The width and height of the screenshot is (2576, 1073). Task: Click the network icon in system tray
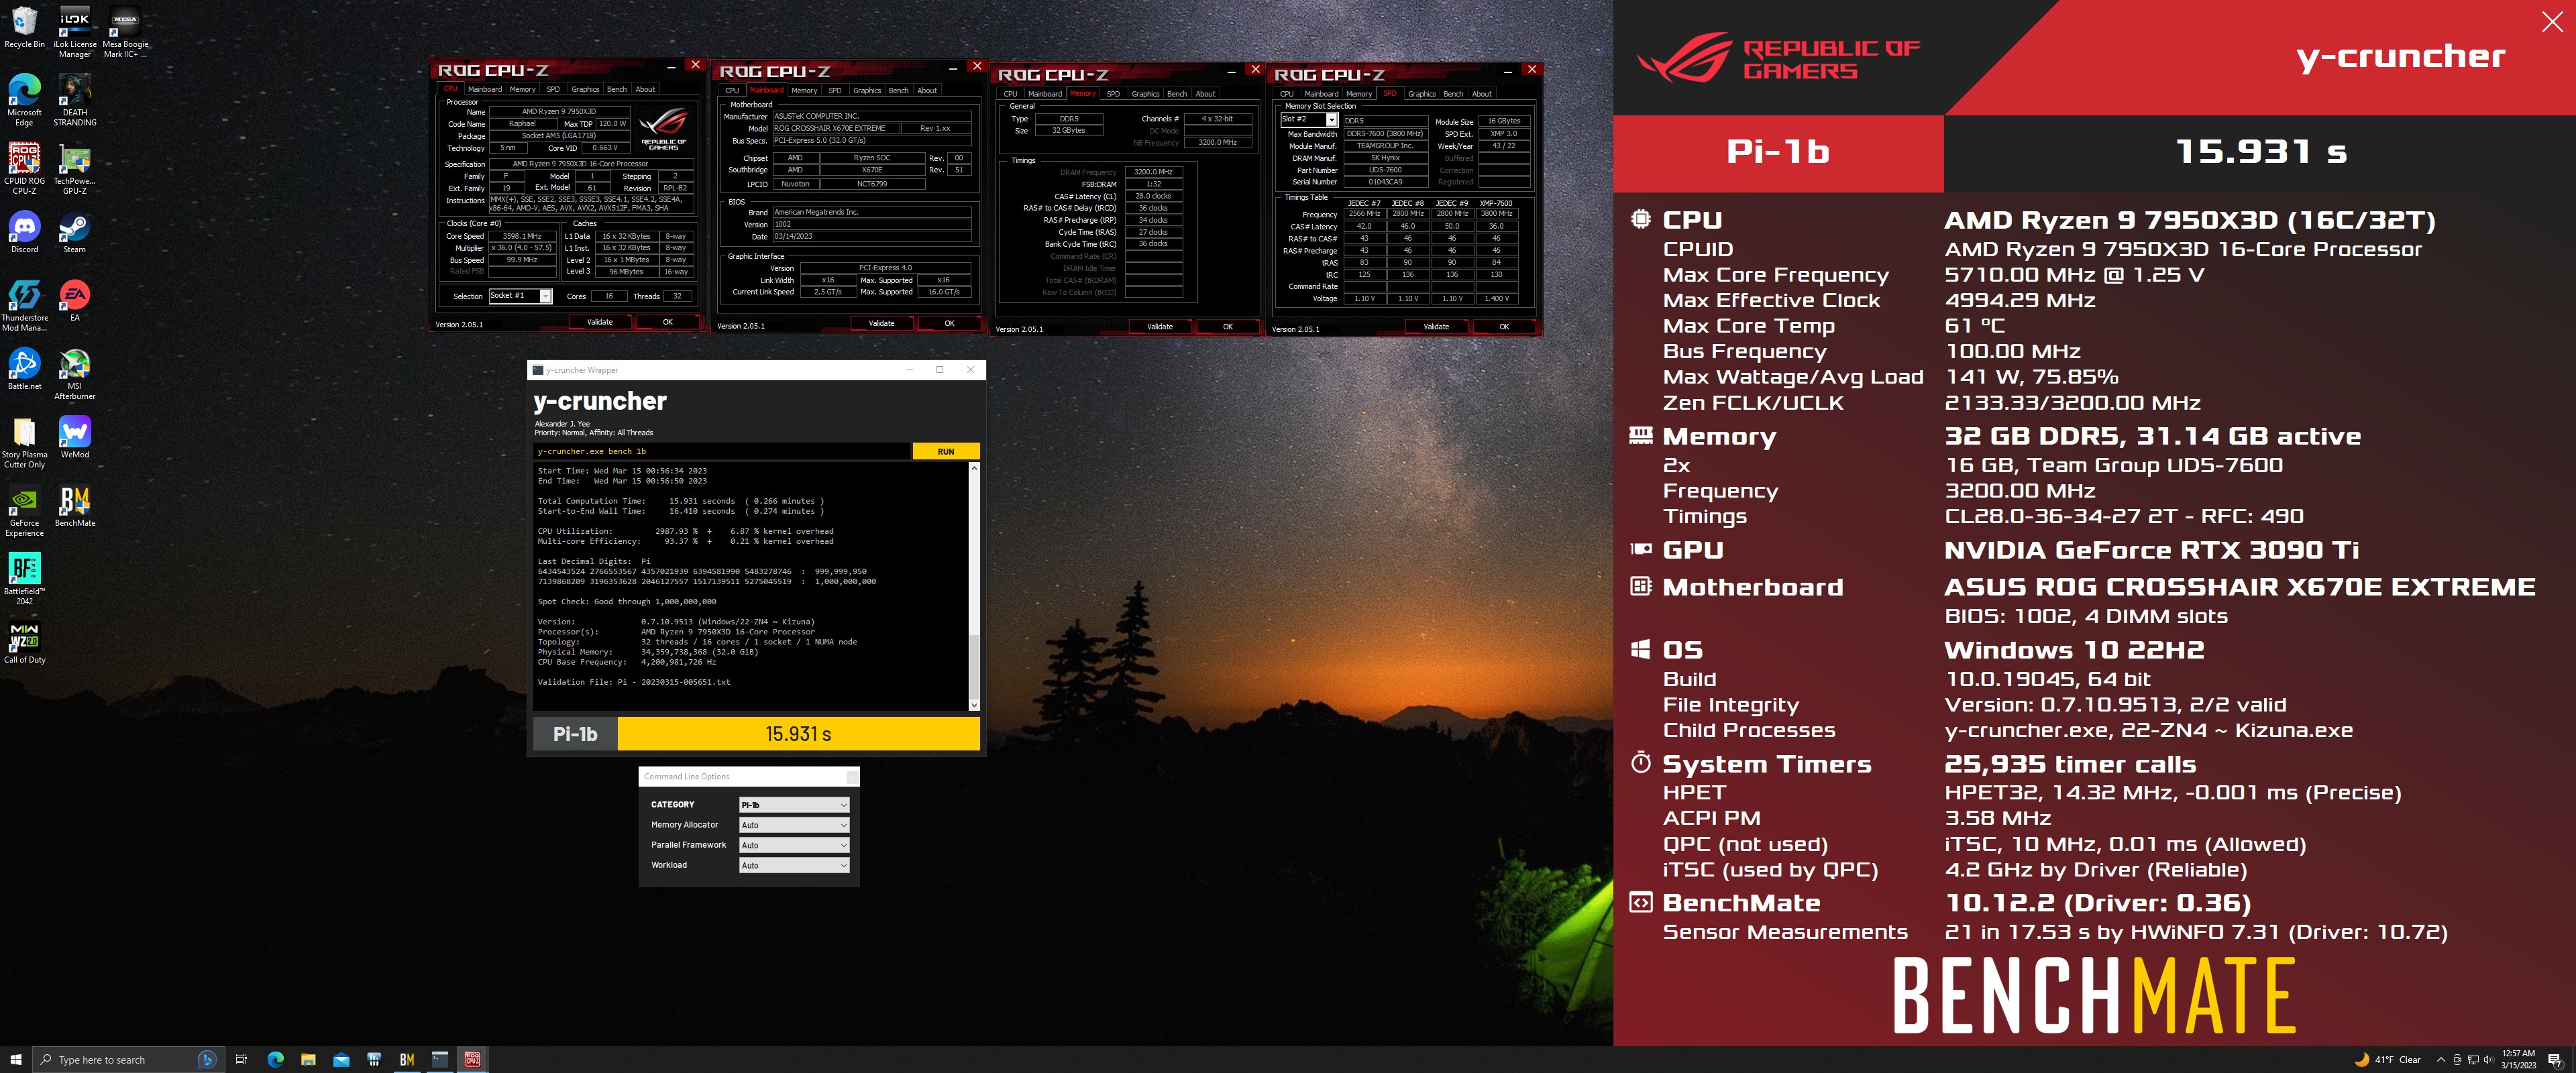click(x=2473, y=1060)
